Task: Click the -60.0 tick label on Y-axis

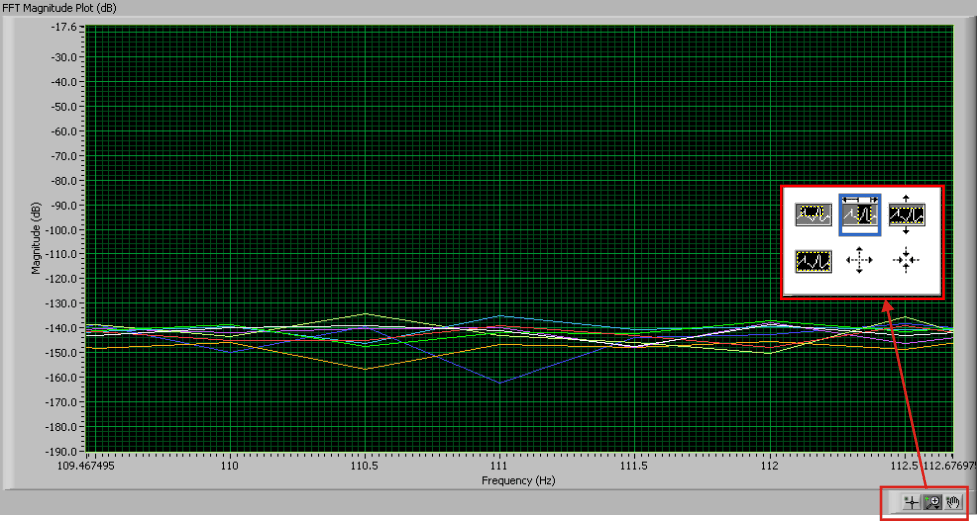Action: 64,131
